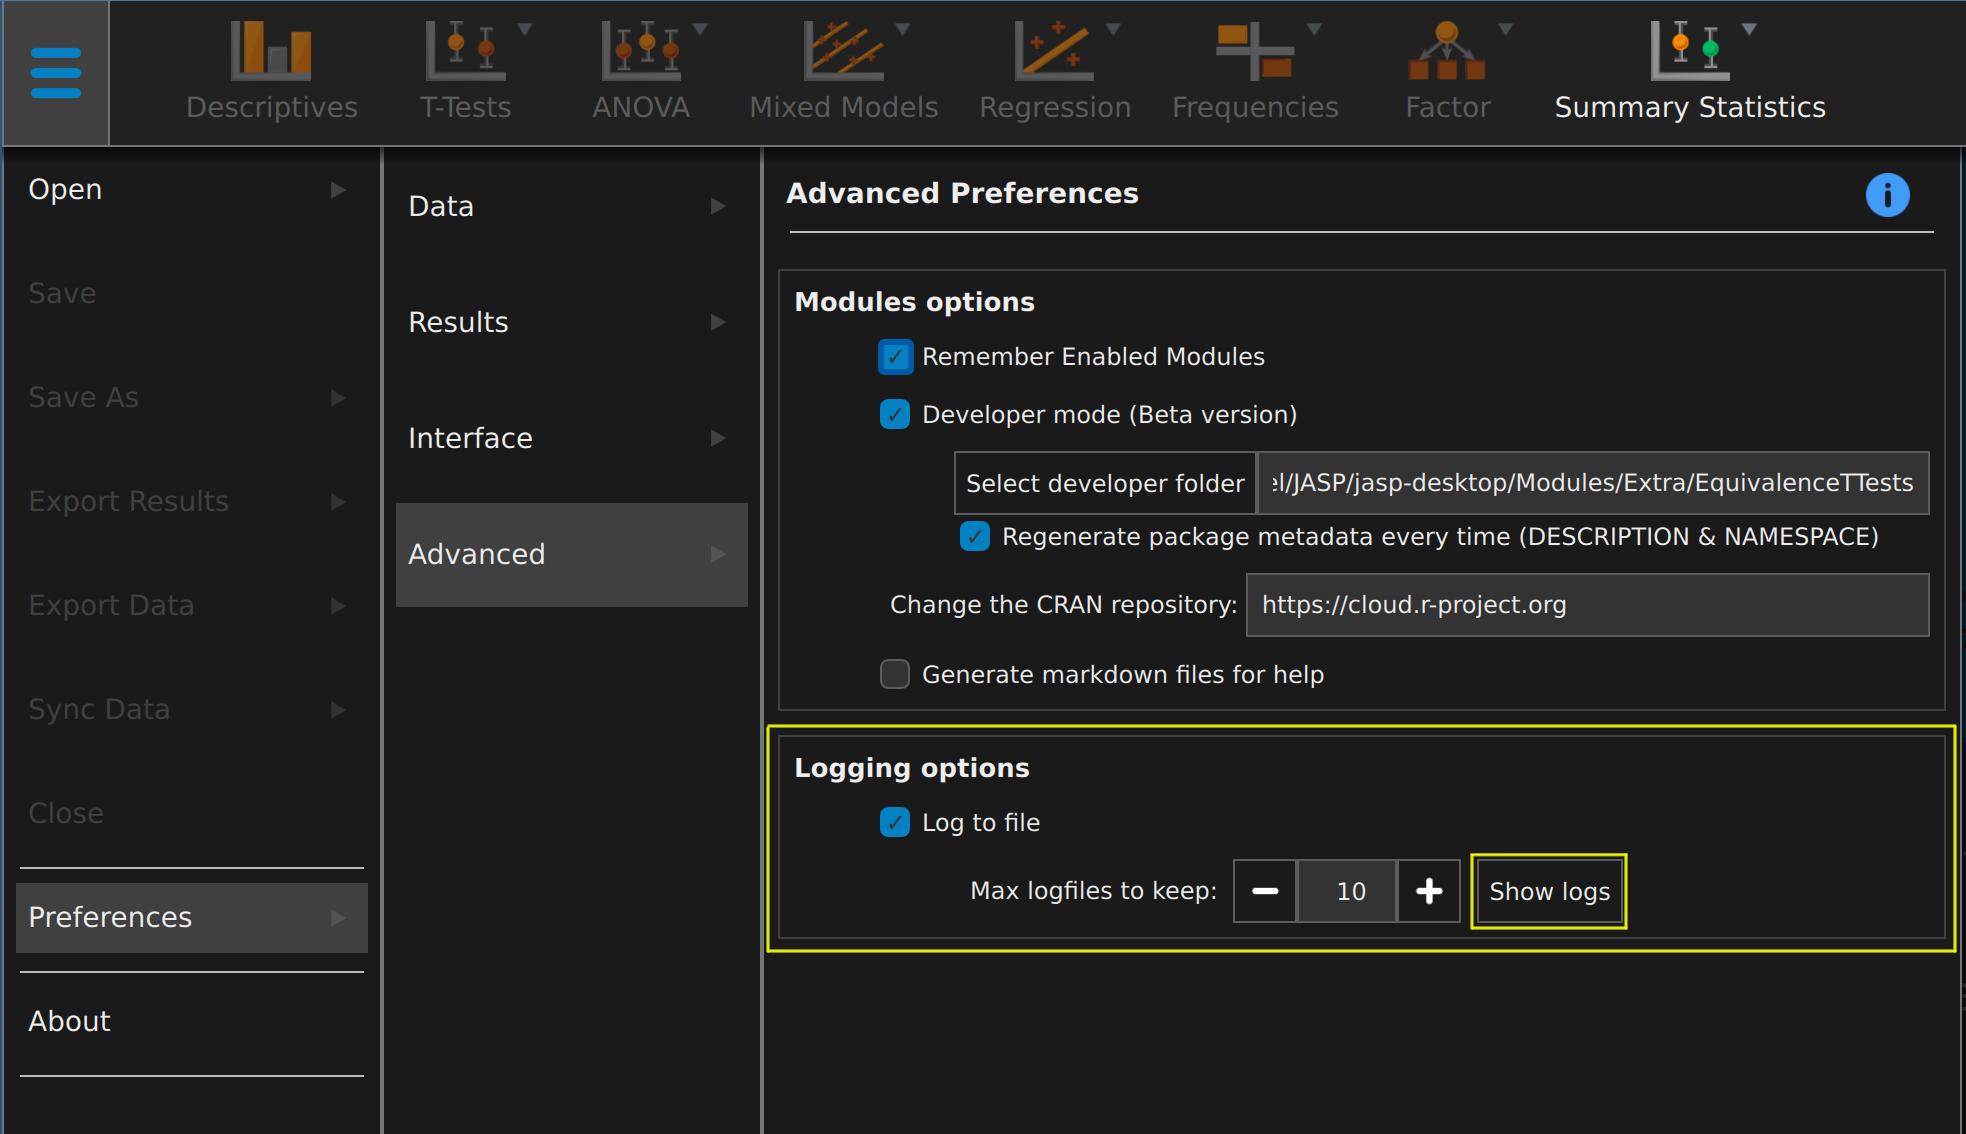The width and height of the screenshot is (1966, 1134).
Task: Open the Descriptives module icon
Action: coord(271,52)
